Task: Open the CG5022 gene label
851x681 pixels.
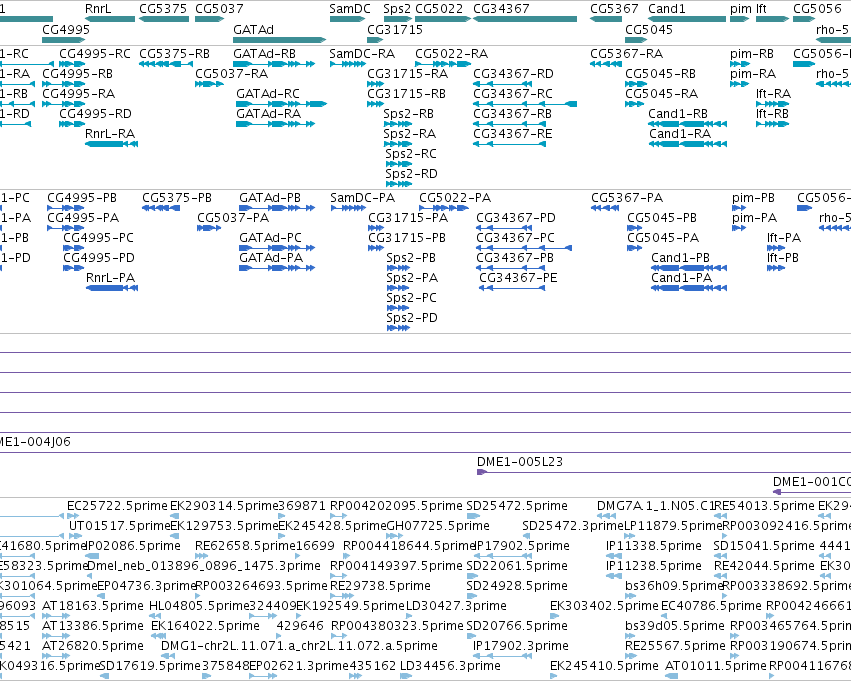Action: pyautogui.click(x=439, y=9)
